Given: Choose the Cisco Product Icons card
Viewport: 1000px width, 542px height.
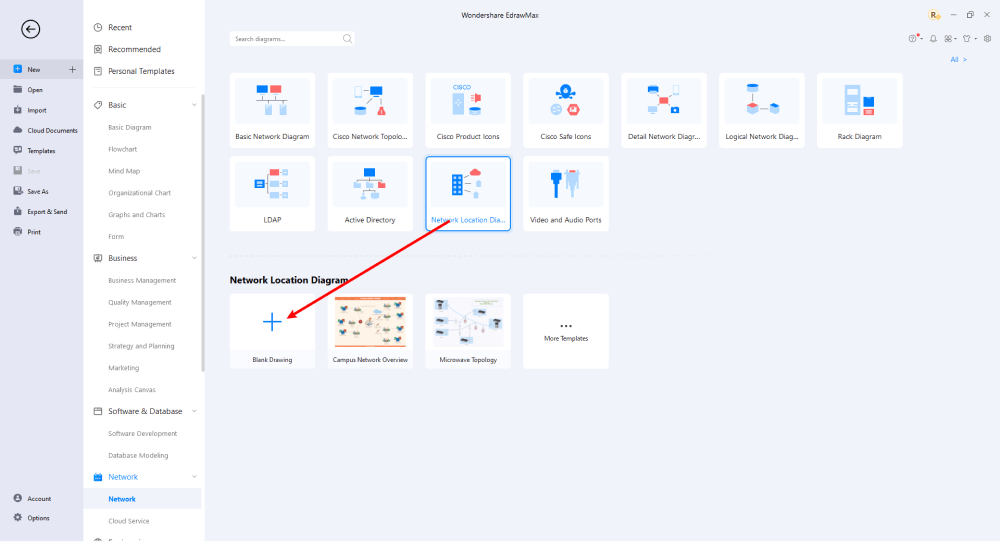Looking at the screenshot, I should tap(468, 110).
